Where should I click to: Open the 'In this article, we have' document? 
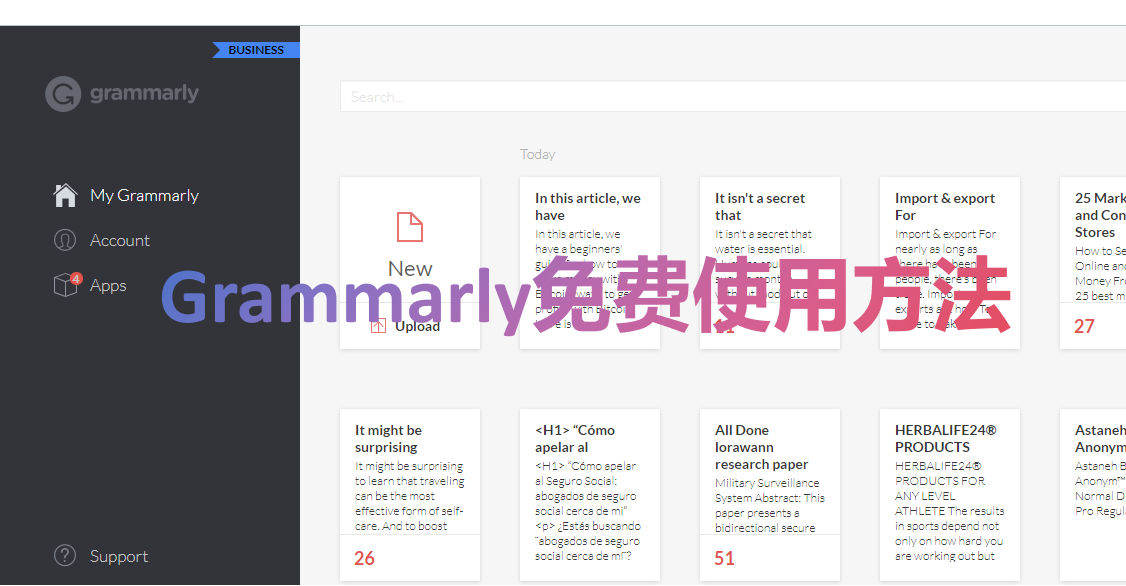[590, 263]
